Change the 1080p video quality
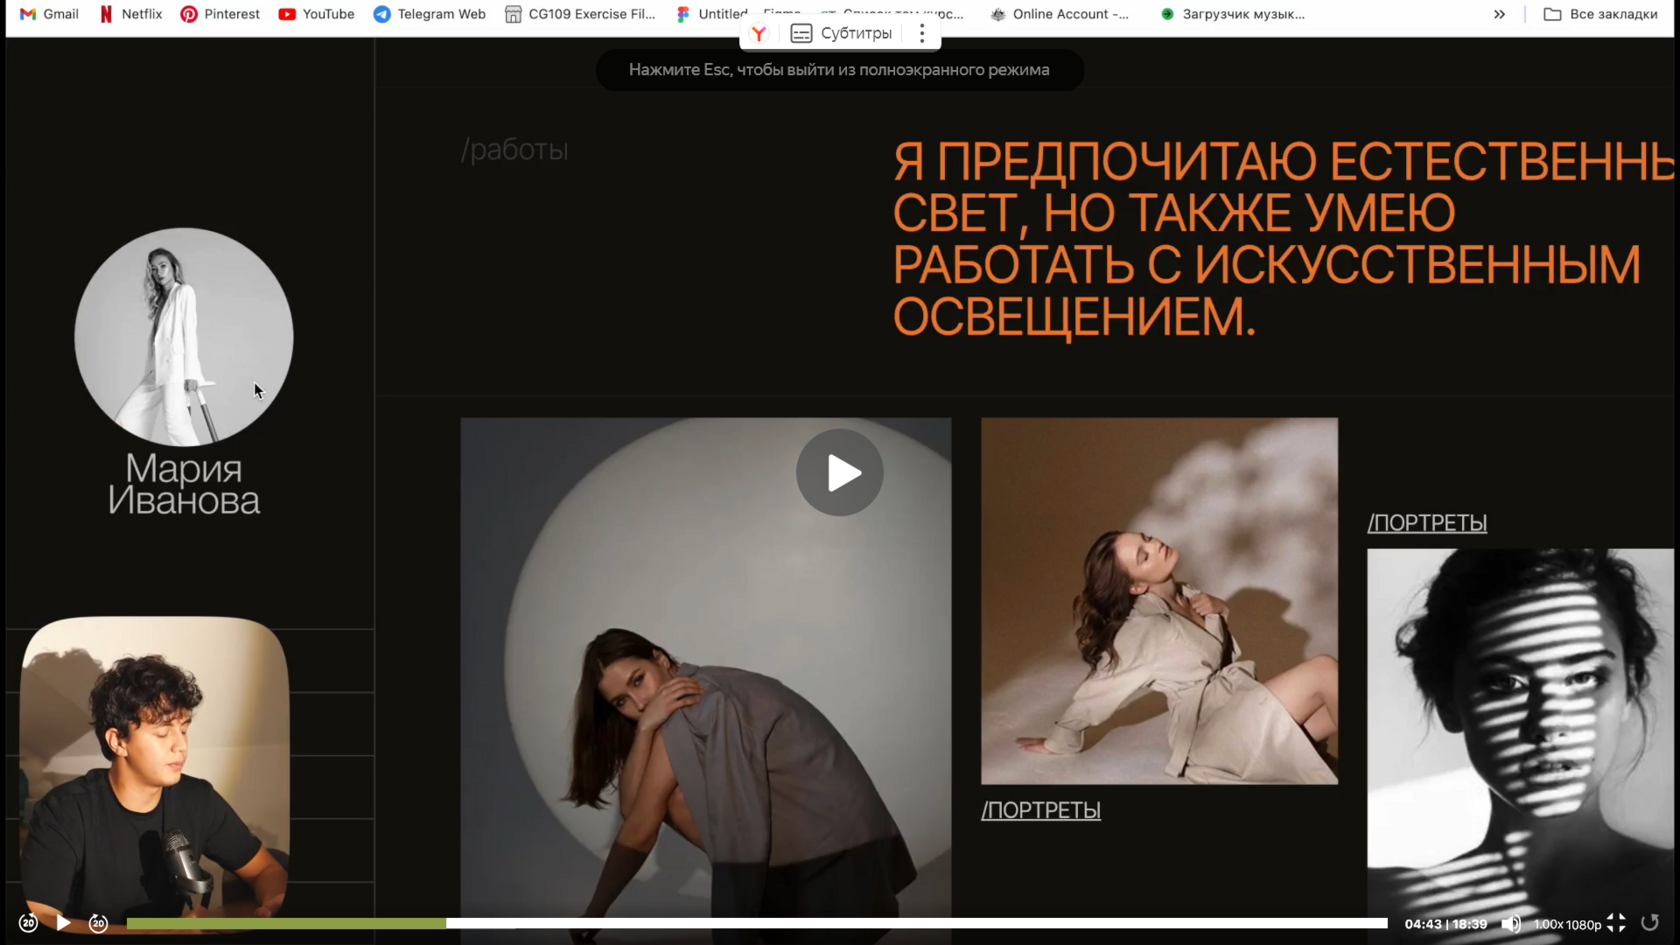 (x=1584, y=925)
